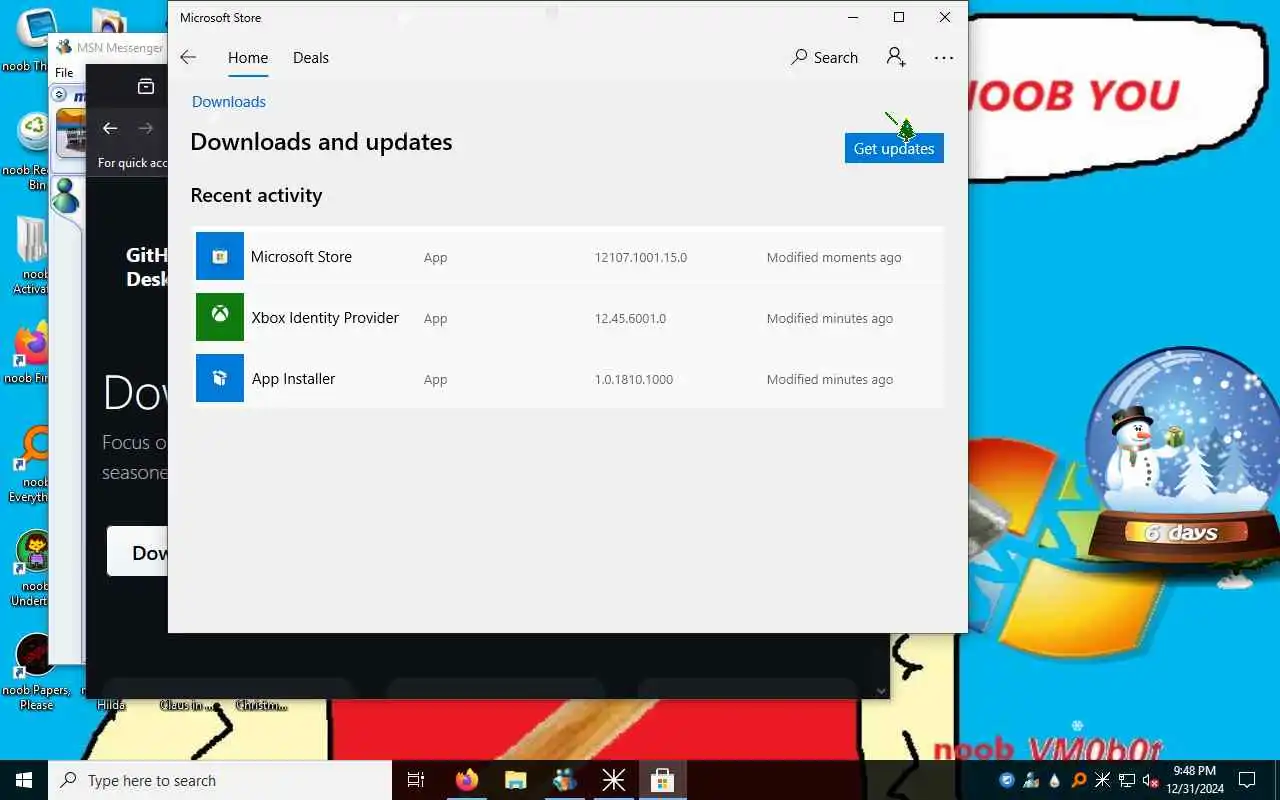Image resolution: width=1280 pixels, height=800 pixels.
Task: Click the Downloads breadcrumb link
Action: coord(229,102)
